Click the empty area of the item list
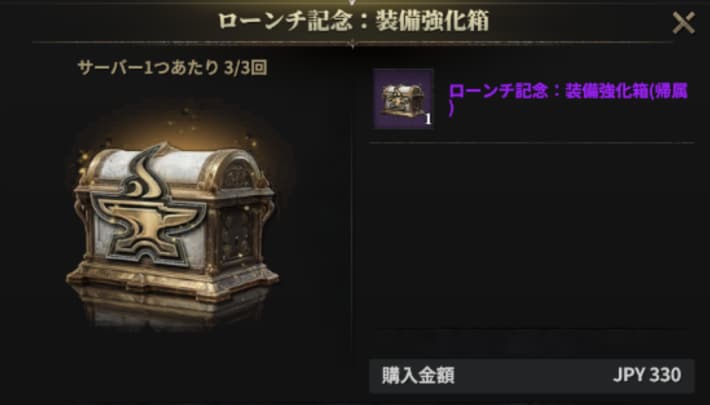Image resolution: width=710 pixels, height=405 pixels. 532,236
